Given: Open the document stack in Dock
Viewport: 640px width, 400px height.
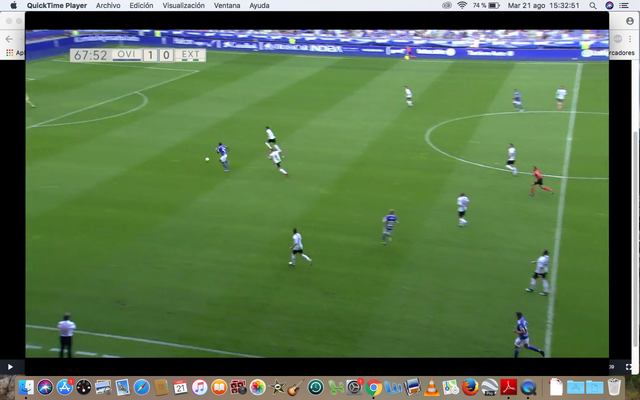Looking at the screenshot, I should pyautogui.click(x=556, y=387).
